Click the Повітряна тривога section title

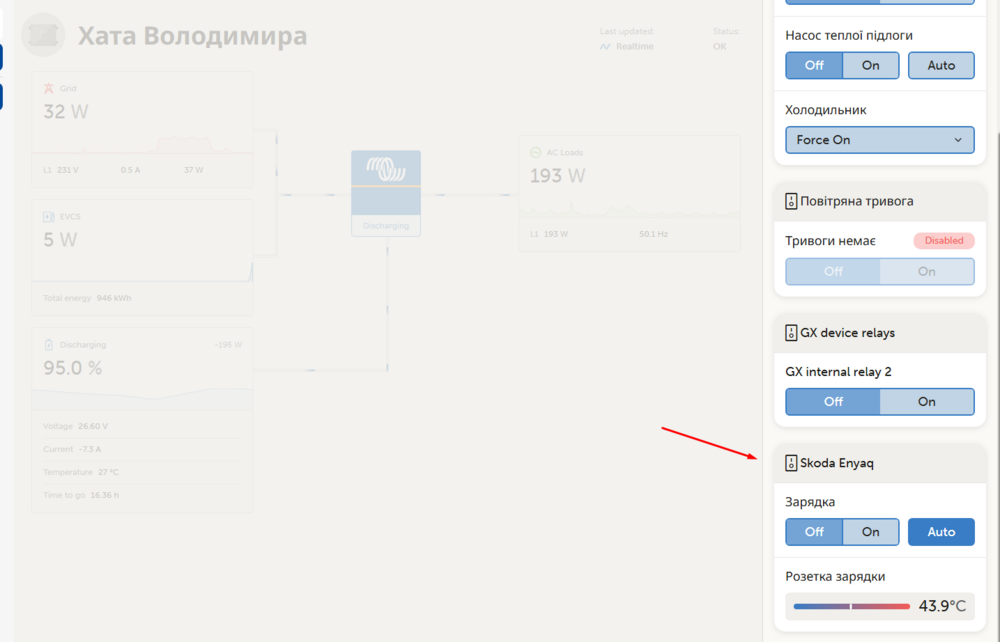point(857,201)
